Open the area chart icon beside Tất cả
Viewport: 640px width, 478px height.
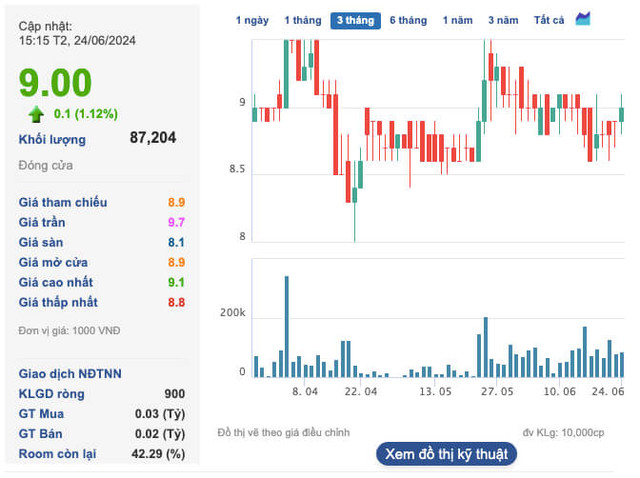(x=584, y=19)
